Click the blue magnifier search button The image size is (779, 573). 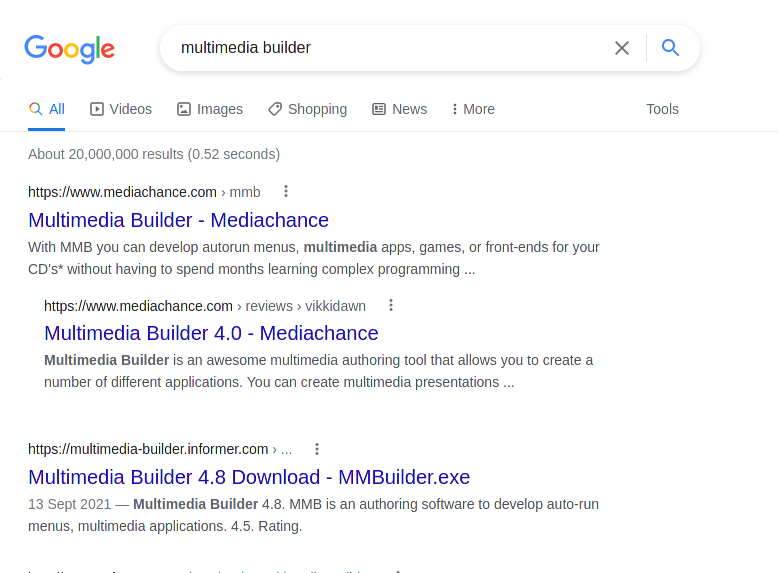(670, 48)
